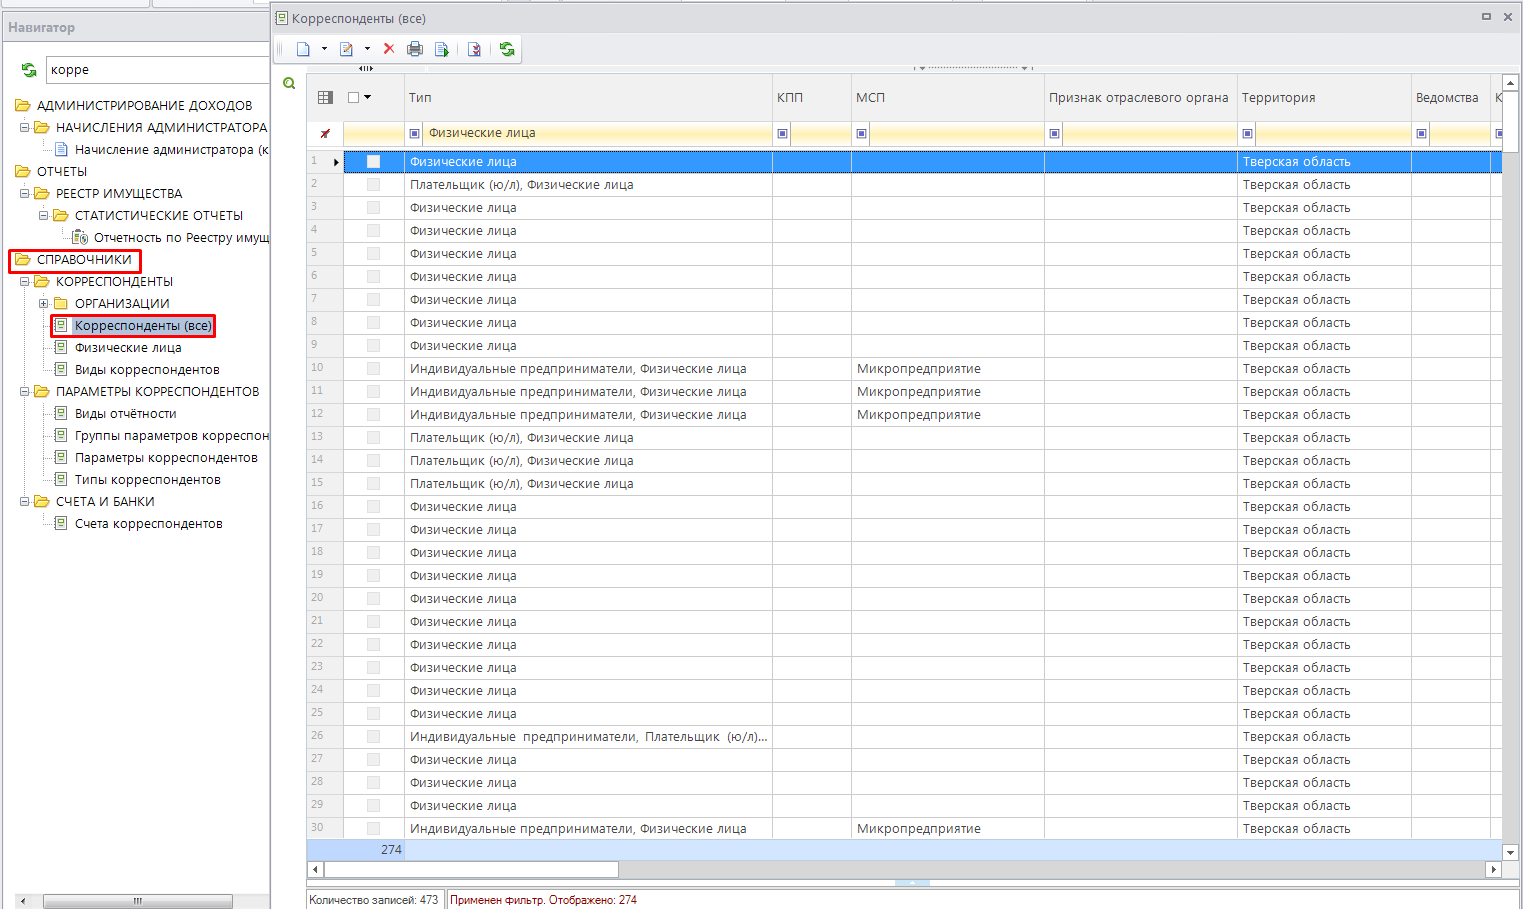
Task: Focus the navigator search field containing корре
Action: coord(157,70)
